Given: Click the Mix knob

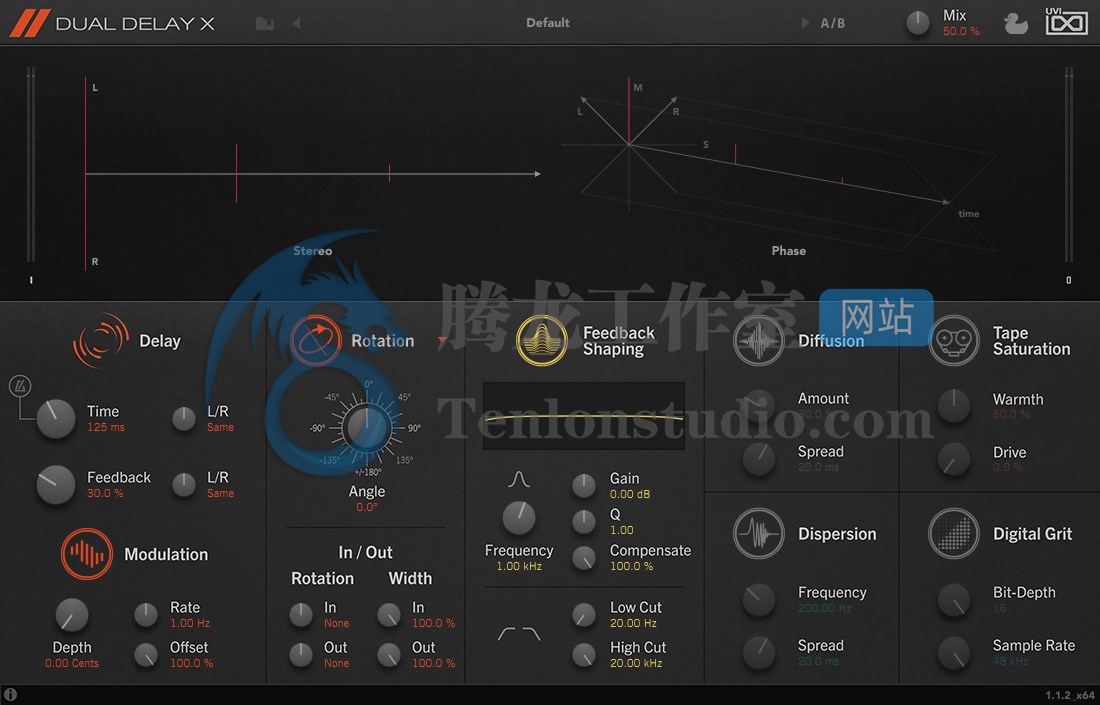Looking at the screenshot, I should tap(918, 23).
